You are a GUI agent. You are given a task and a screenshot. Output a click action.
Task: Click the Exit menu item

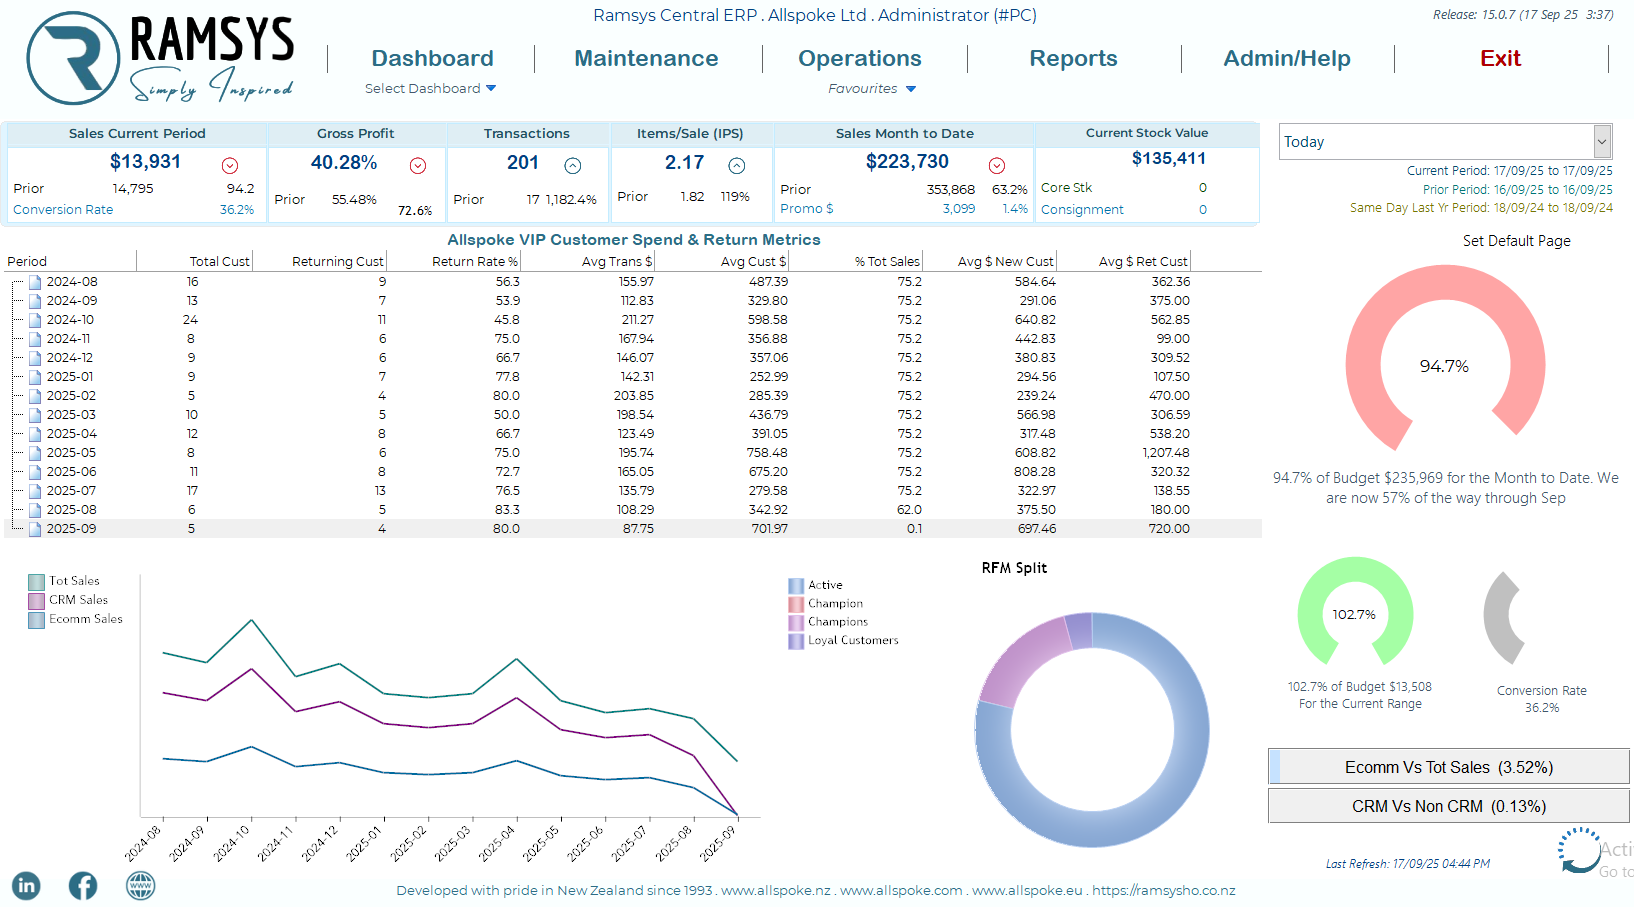(x=1500, y=58)
